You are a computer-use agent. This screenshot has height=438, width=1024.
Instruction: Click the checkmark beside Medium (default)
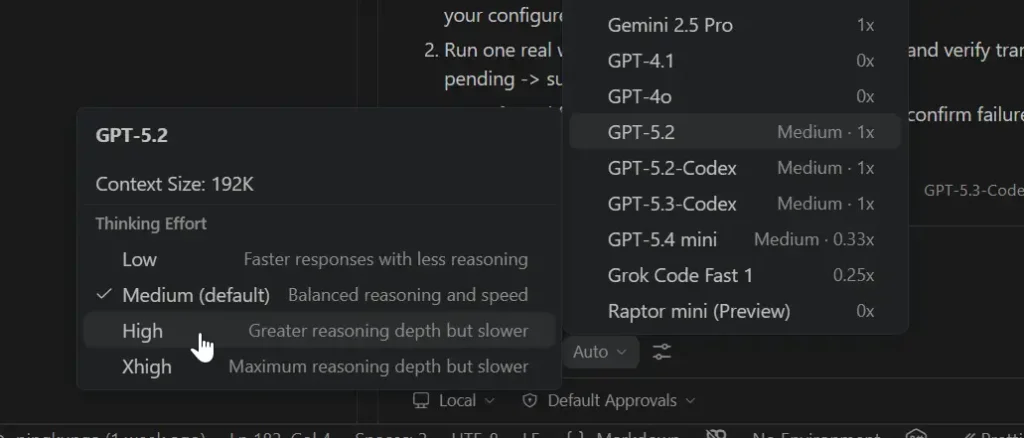click(x=103, y=295)
